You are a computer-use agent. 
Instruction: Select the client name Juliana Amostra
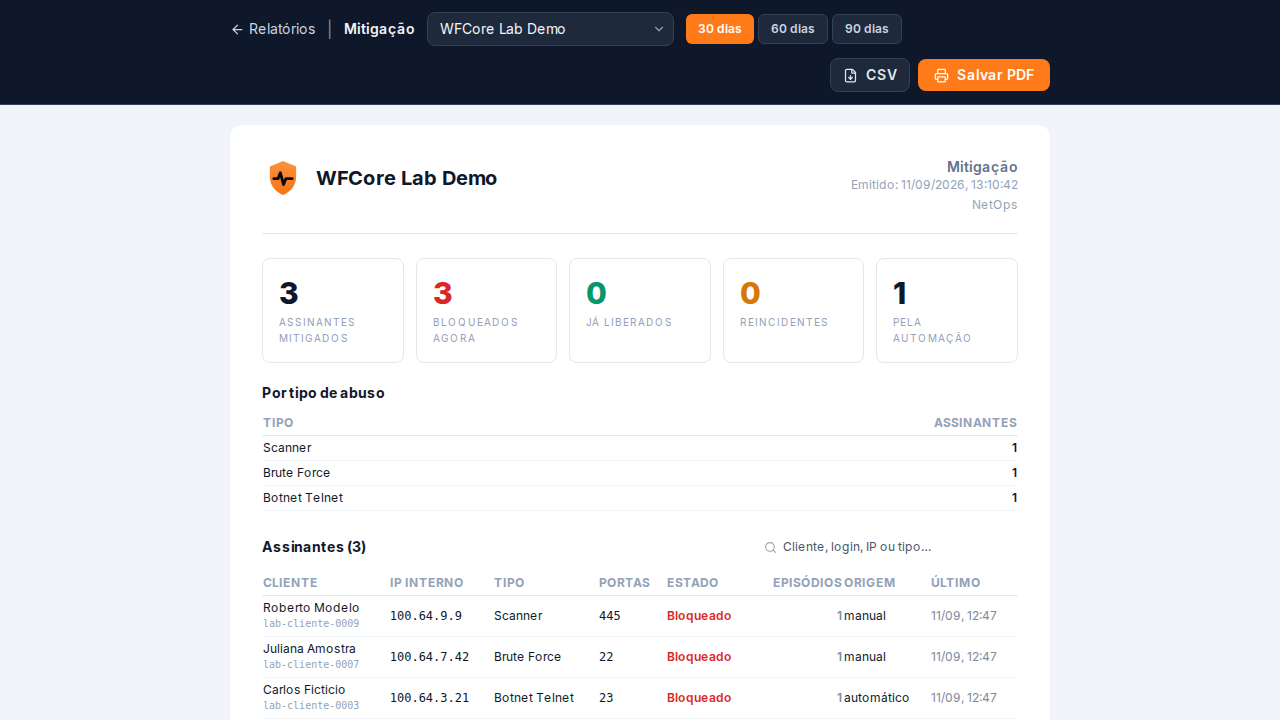pyautogui.click(x=309, y=648)
